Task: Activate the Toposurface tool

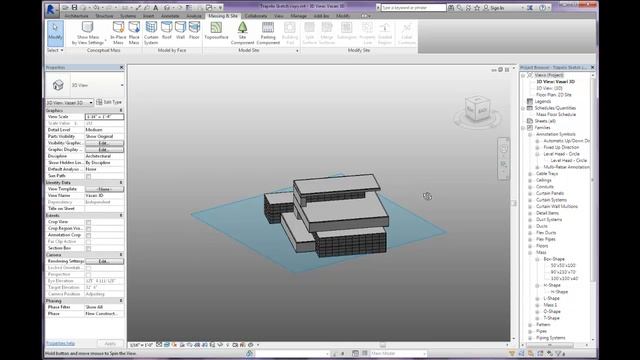Action: pos(216,31)
